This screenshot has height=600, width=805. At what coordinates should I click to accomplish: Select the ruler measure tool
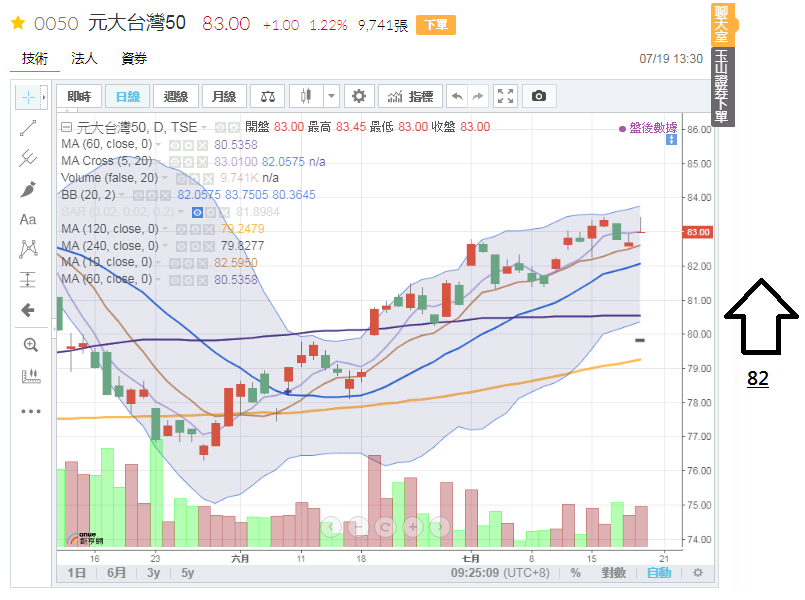coord(31,376)
